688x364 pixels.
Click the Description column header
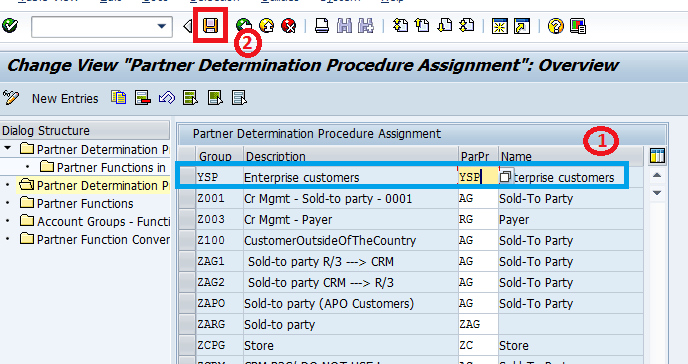(x=351, y=156)
